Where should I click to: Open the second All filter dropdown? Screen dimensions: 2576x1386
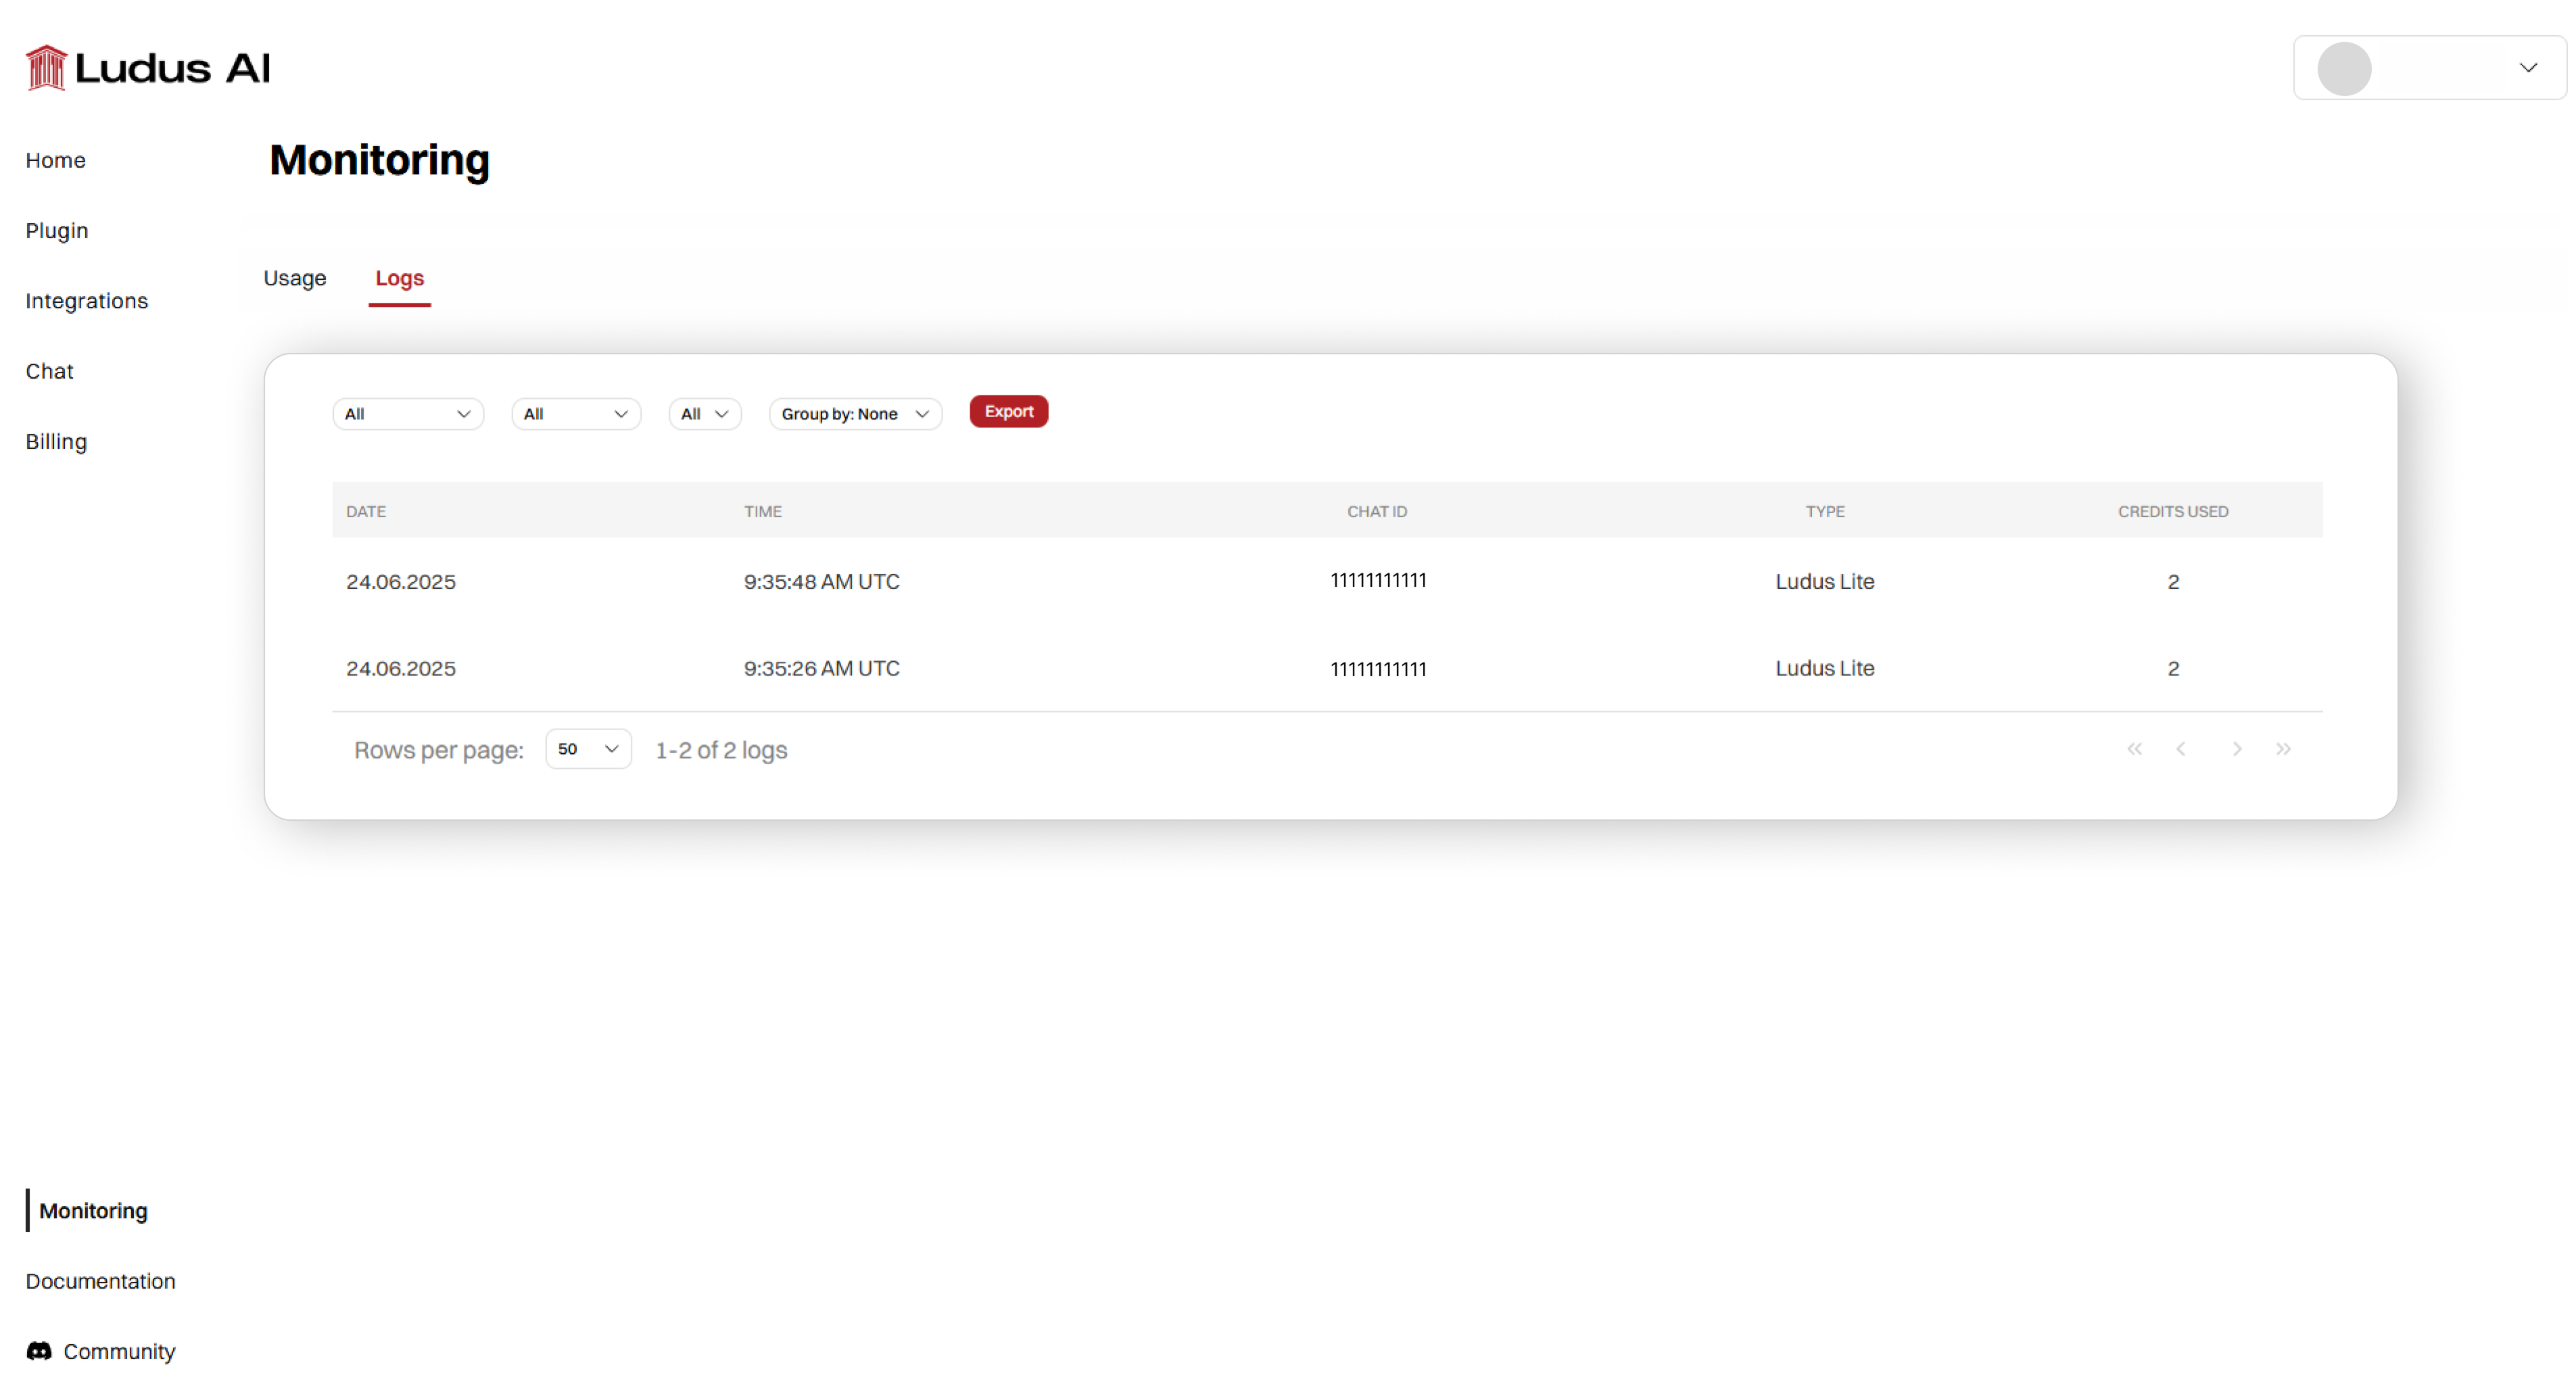pyautogui.click(x=576, y=414)
